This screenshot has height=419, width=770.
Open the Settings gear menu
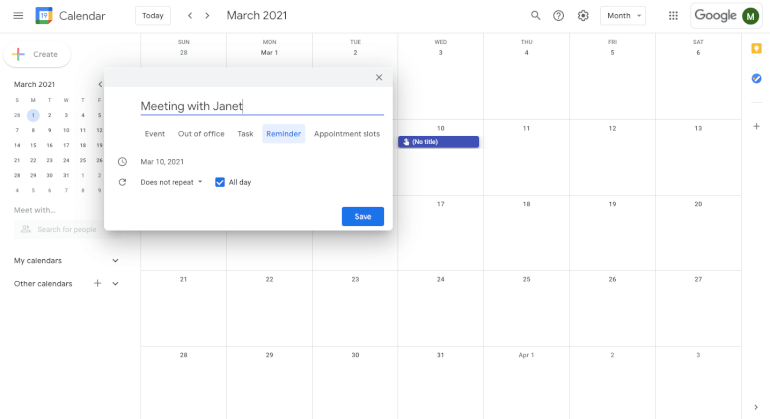tap(583, 16)
